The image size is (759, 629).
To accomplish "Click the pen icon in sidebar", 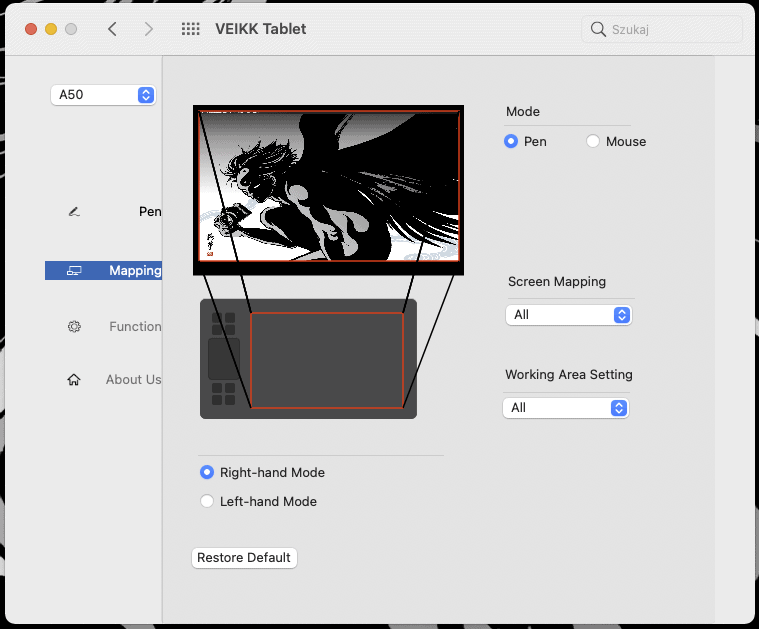I will pos(74,212).
